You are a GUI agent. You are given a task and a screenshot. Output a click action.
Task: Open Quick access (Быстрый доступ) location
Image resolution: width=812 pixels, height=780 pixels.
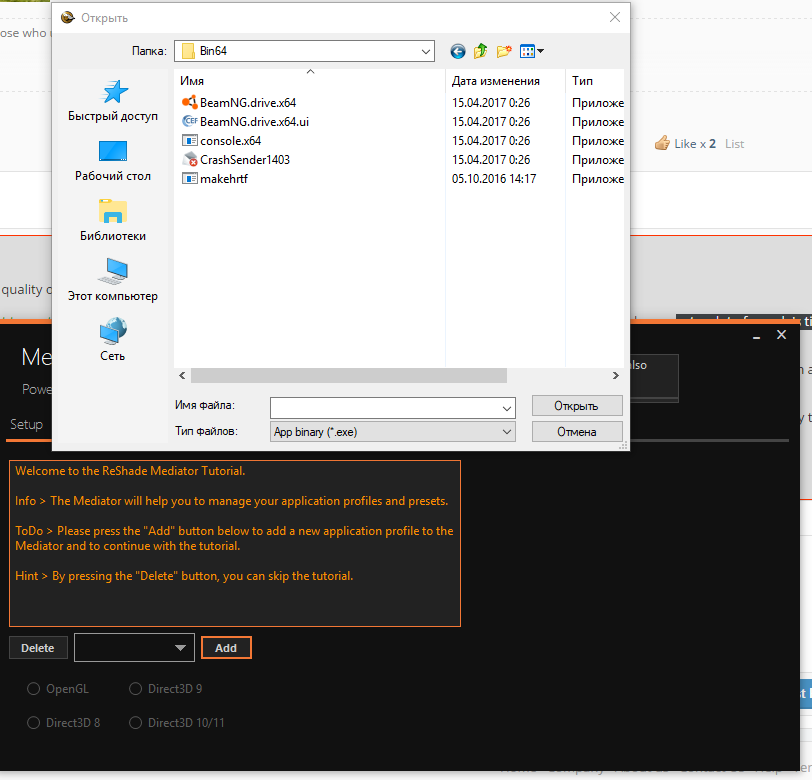[x=113, y=102]
